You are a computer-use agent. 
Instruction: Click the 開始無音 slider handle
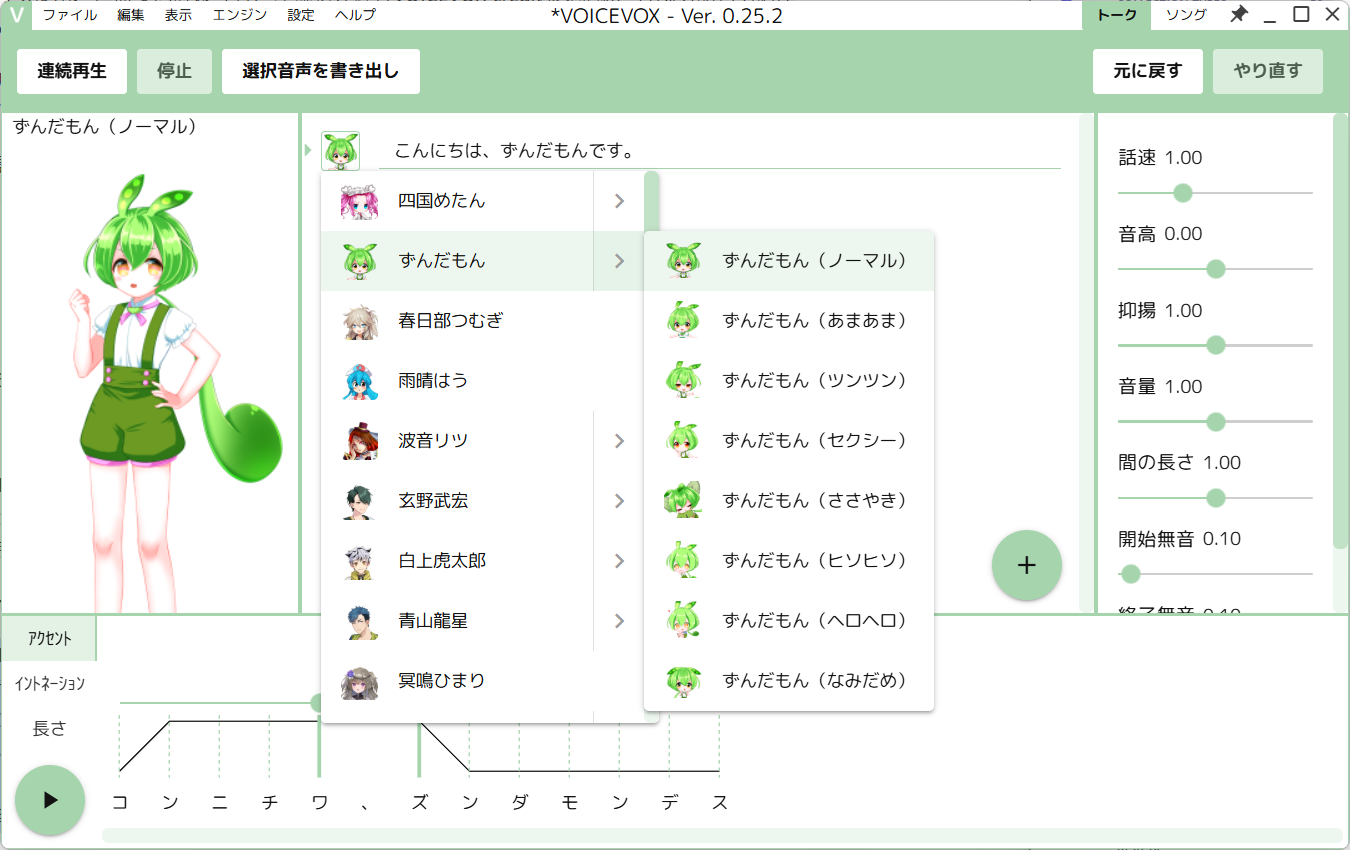(1130, 574)
